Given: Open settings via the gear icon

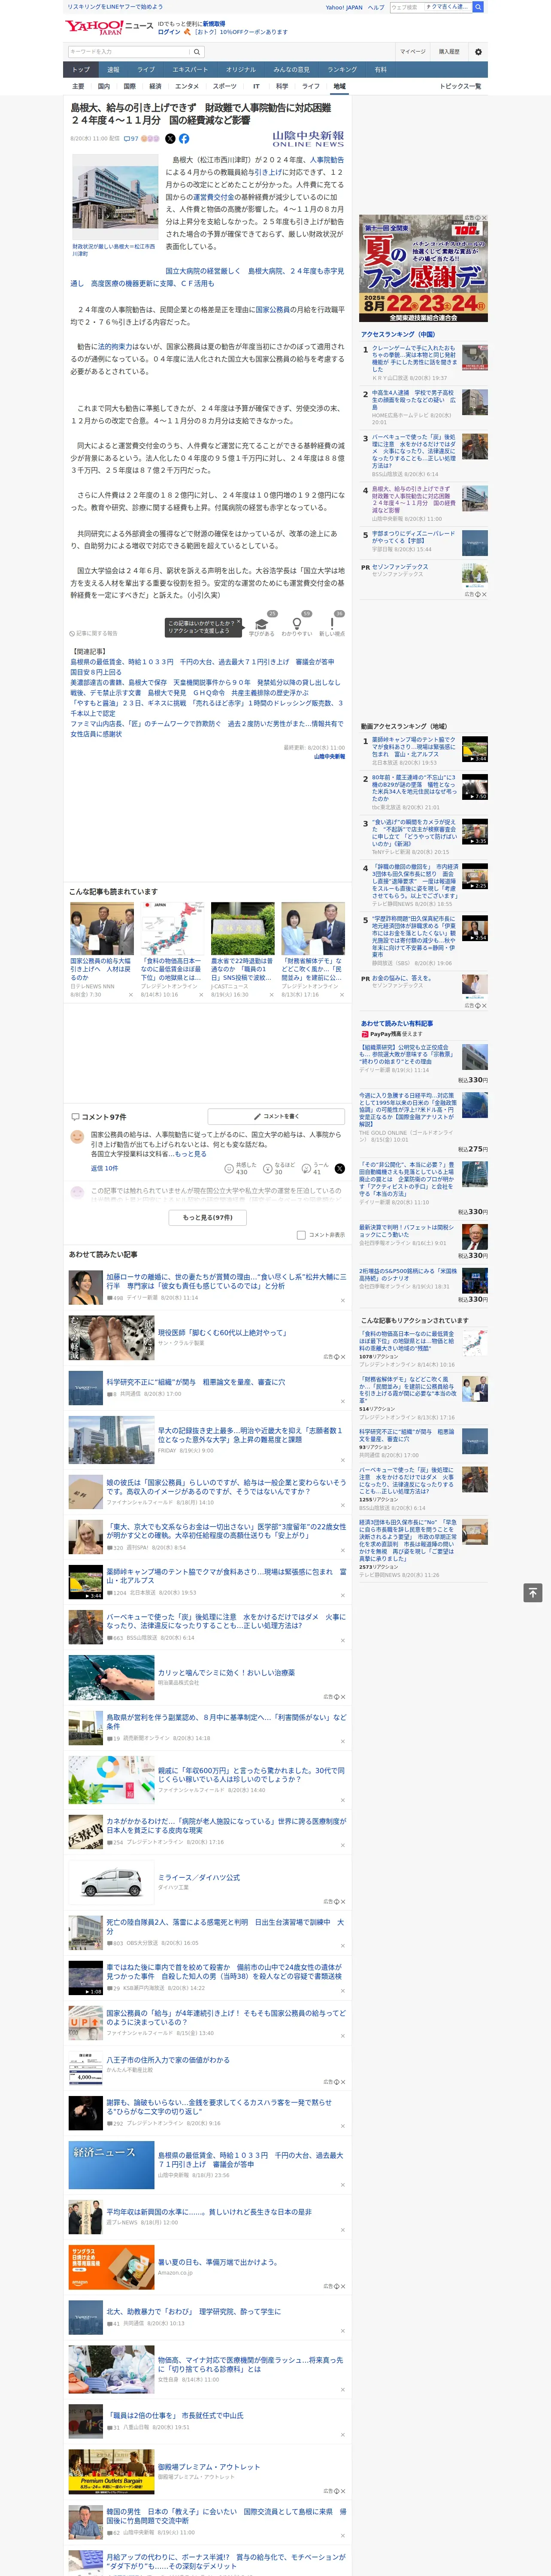Looking at the screenshot, I should point(477,52).
